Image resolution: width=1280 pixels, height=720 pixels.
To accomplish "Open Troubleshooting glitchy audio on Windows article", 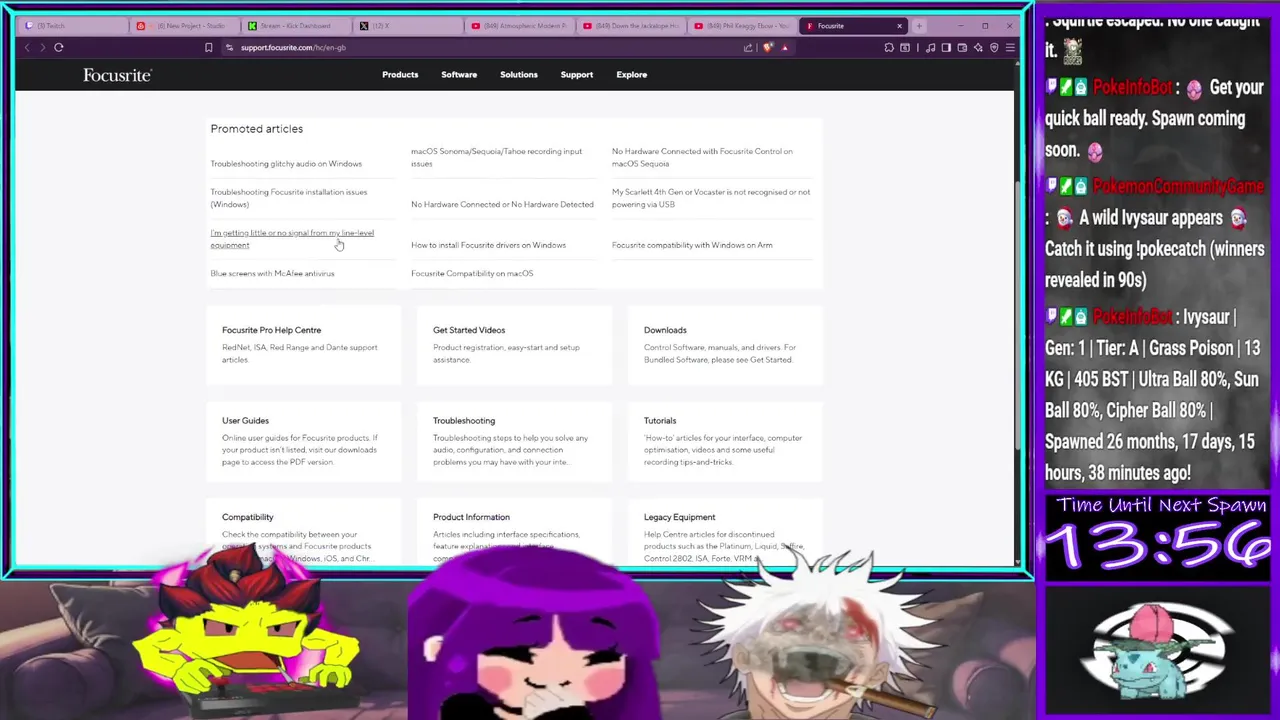I will click(x=286, y=164).
